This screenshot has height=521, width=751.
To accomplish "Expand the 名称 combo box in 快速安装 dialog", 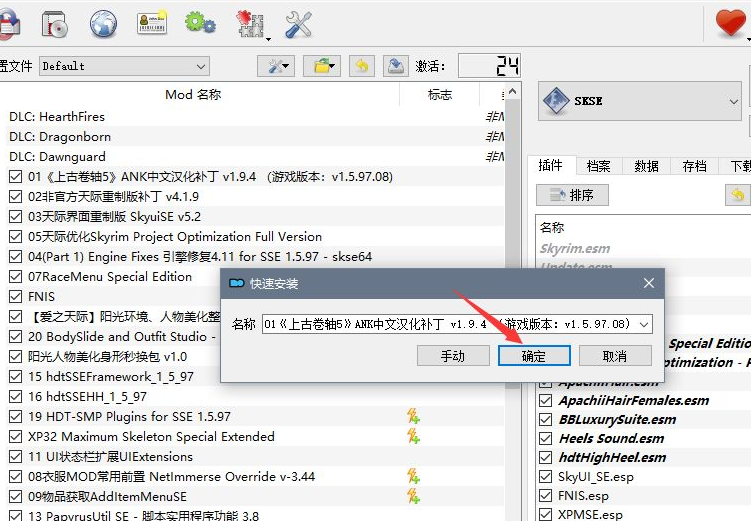I will (x=644, y=325).
